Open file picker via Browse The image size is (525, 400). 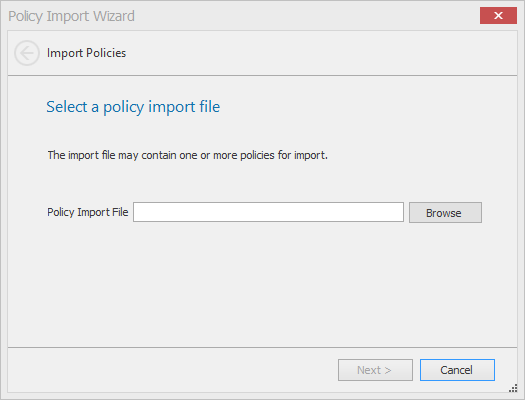[445, 213]
